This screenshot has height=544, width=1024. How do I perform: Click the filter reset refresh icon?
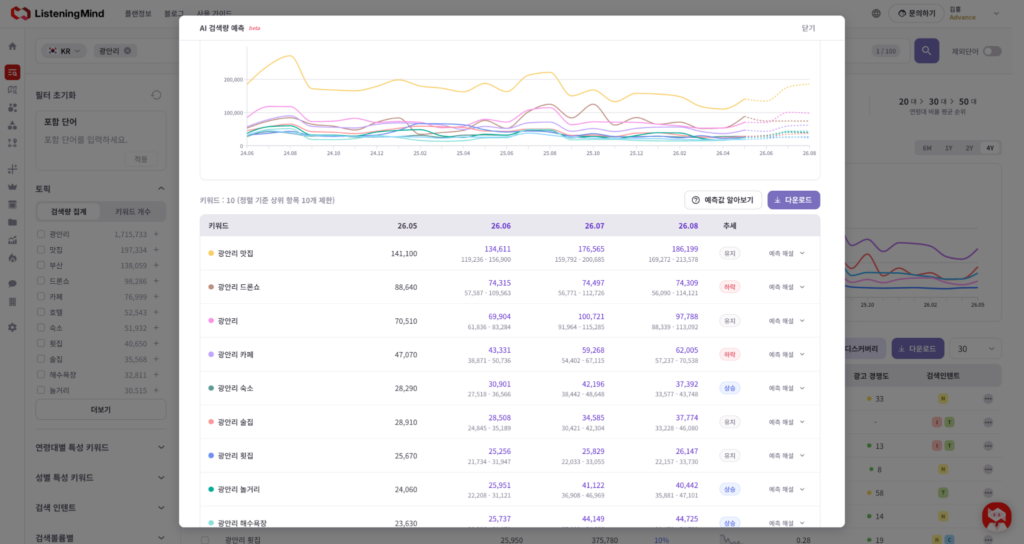(156, 95)
